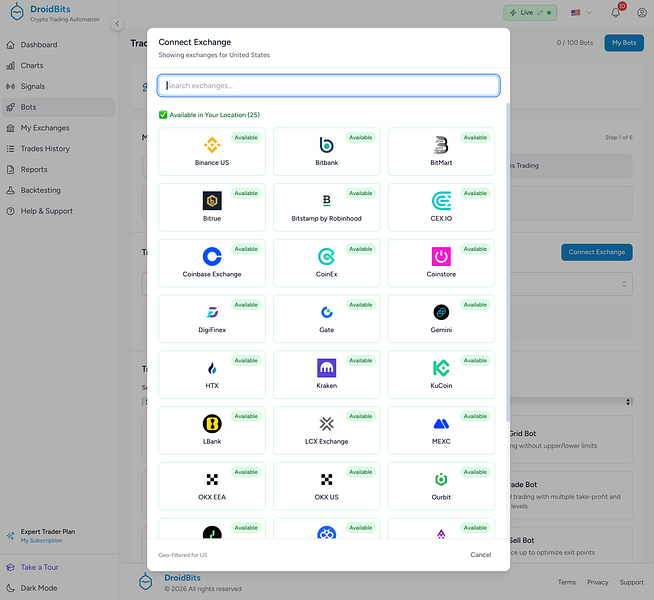Click the My Bots button

[x=624, y=43]
